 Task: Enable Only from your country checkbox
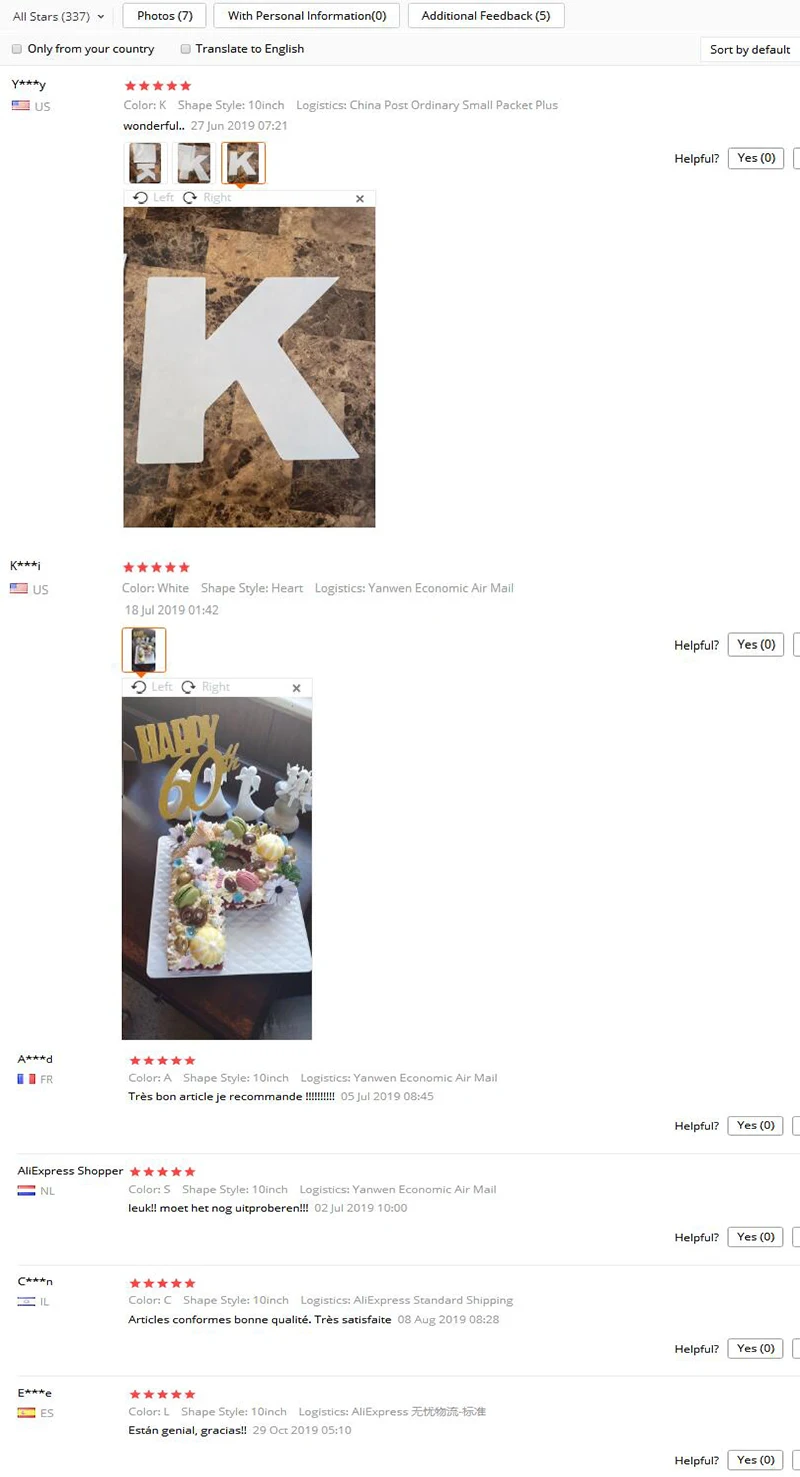point(17,49)
